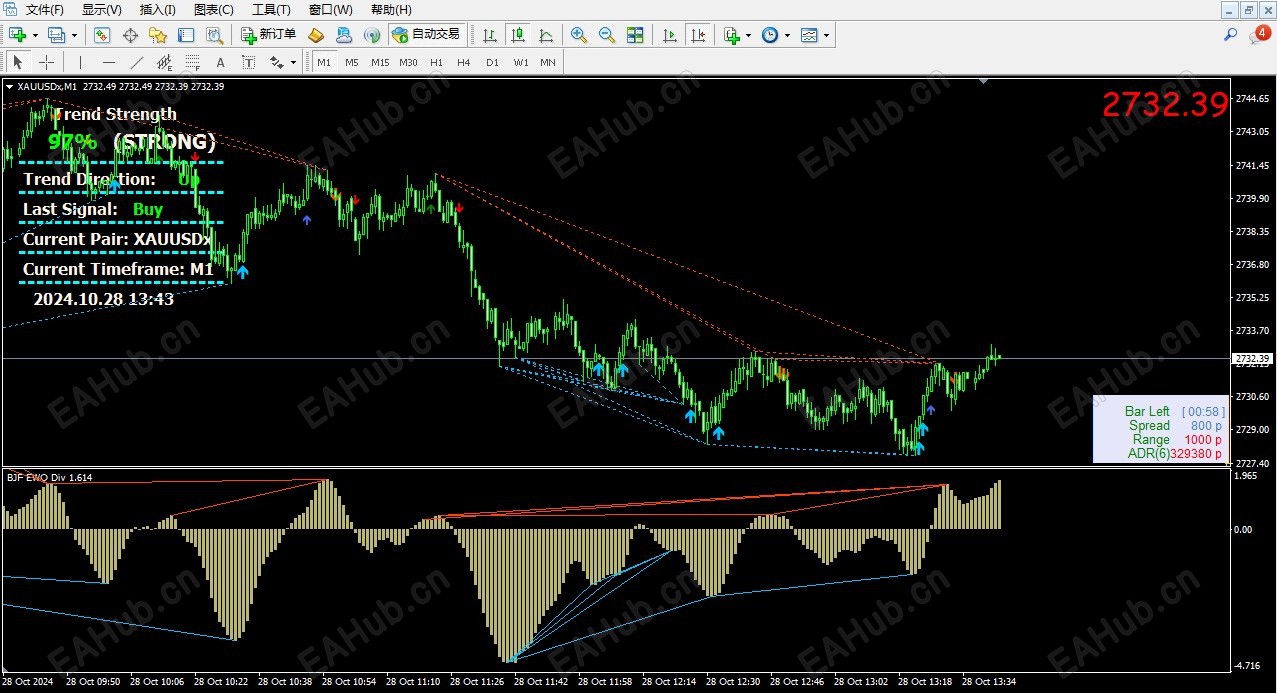Toggle chart shift from right border
Viewport: 1277px width, 693px height.
698,35
